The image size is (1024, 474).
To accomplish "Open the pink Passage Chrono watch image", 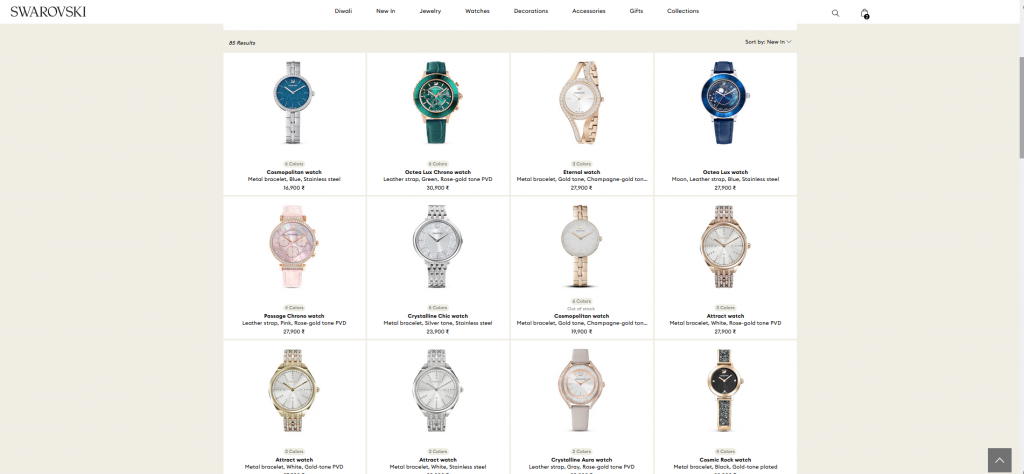I will point(294,246).
